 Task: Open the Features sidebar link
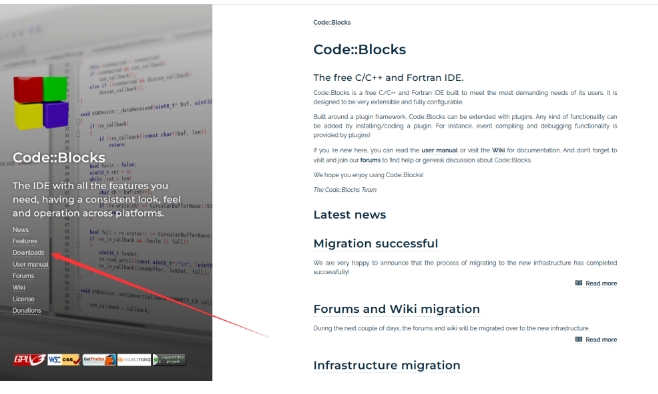coord(25,241)
